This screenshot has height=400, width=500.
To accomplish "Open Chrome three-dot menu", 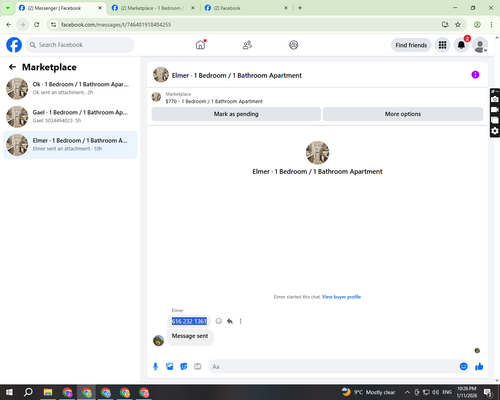I will click(491, 25).
